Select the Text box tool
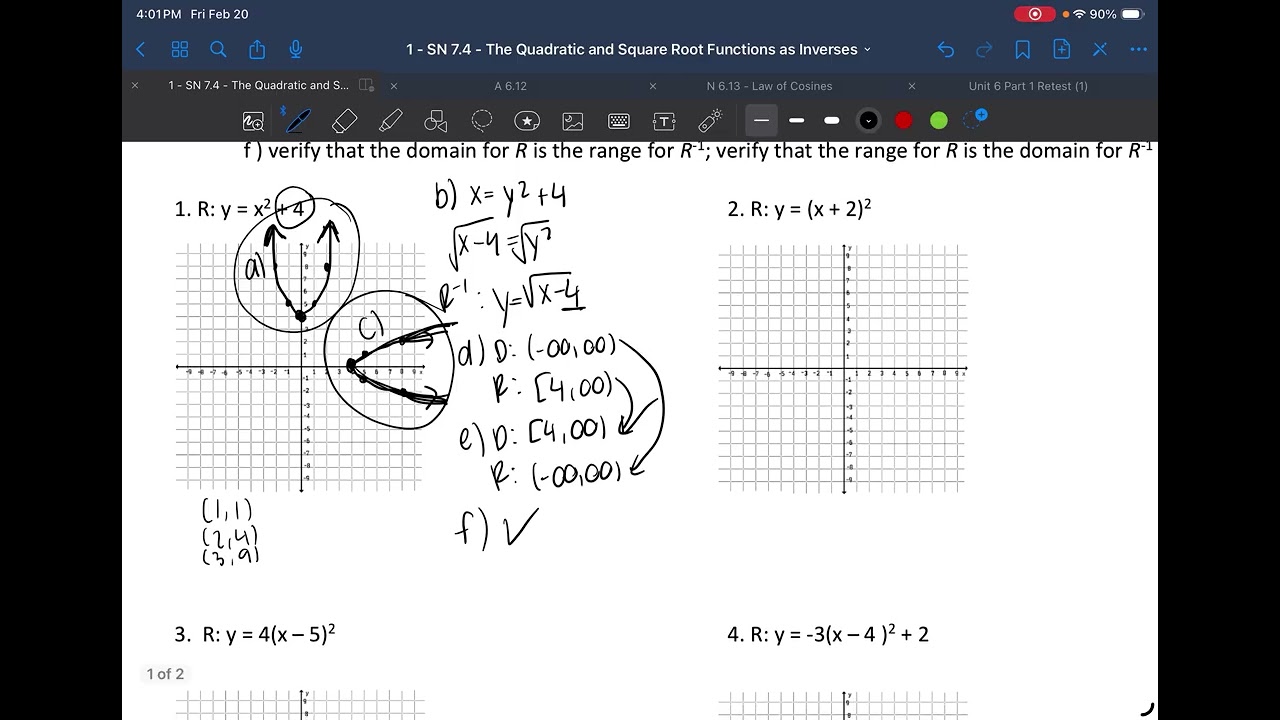 [x=664, y=121]
